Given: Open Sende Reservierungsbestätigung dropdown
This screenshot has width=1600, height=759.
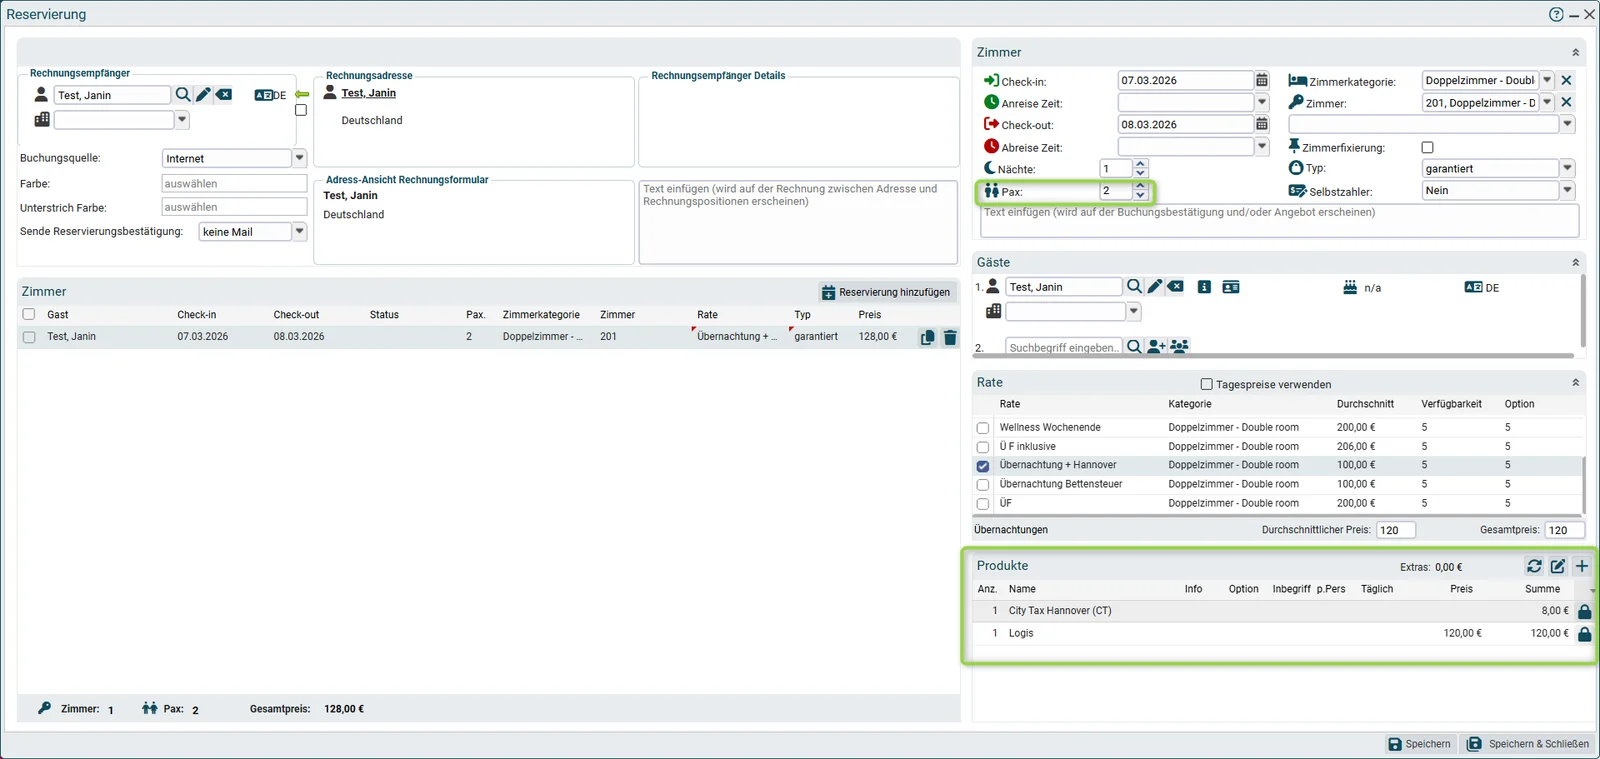Looking at the screenshot, I should (299, 231).
